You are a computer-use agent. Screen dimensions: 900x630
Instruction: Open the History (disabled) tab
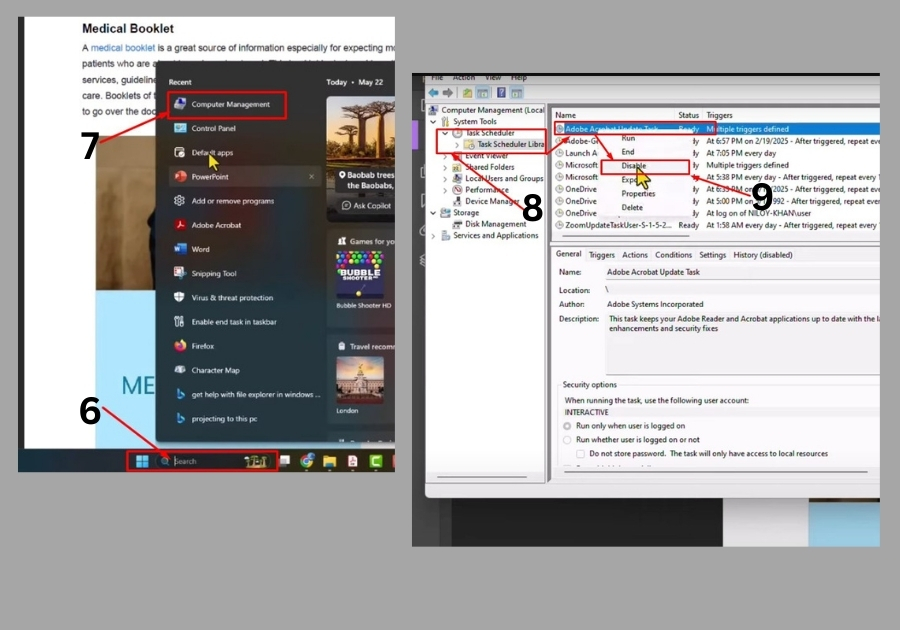763,255
